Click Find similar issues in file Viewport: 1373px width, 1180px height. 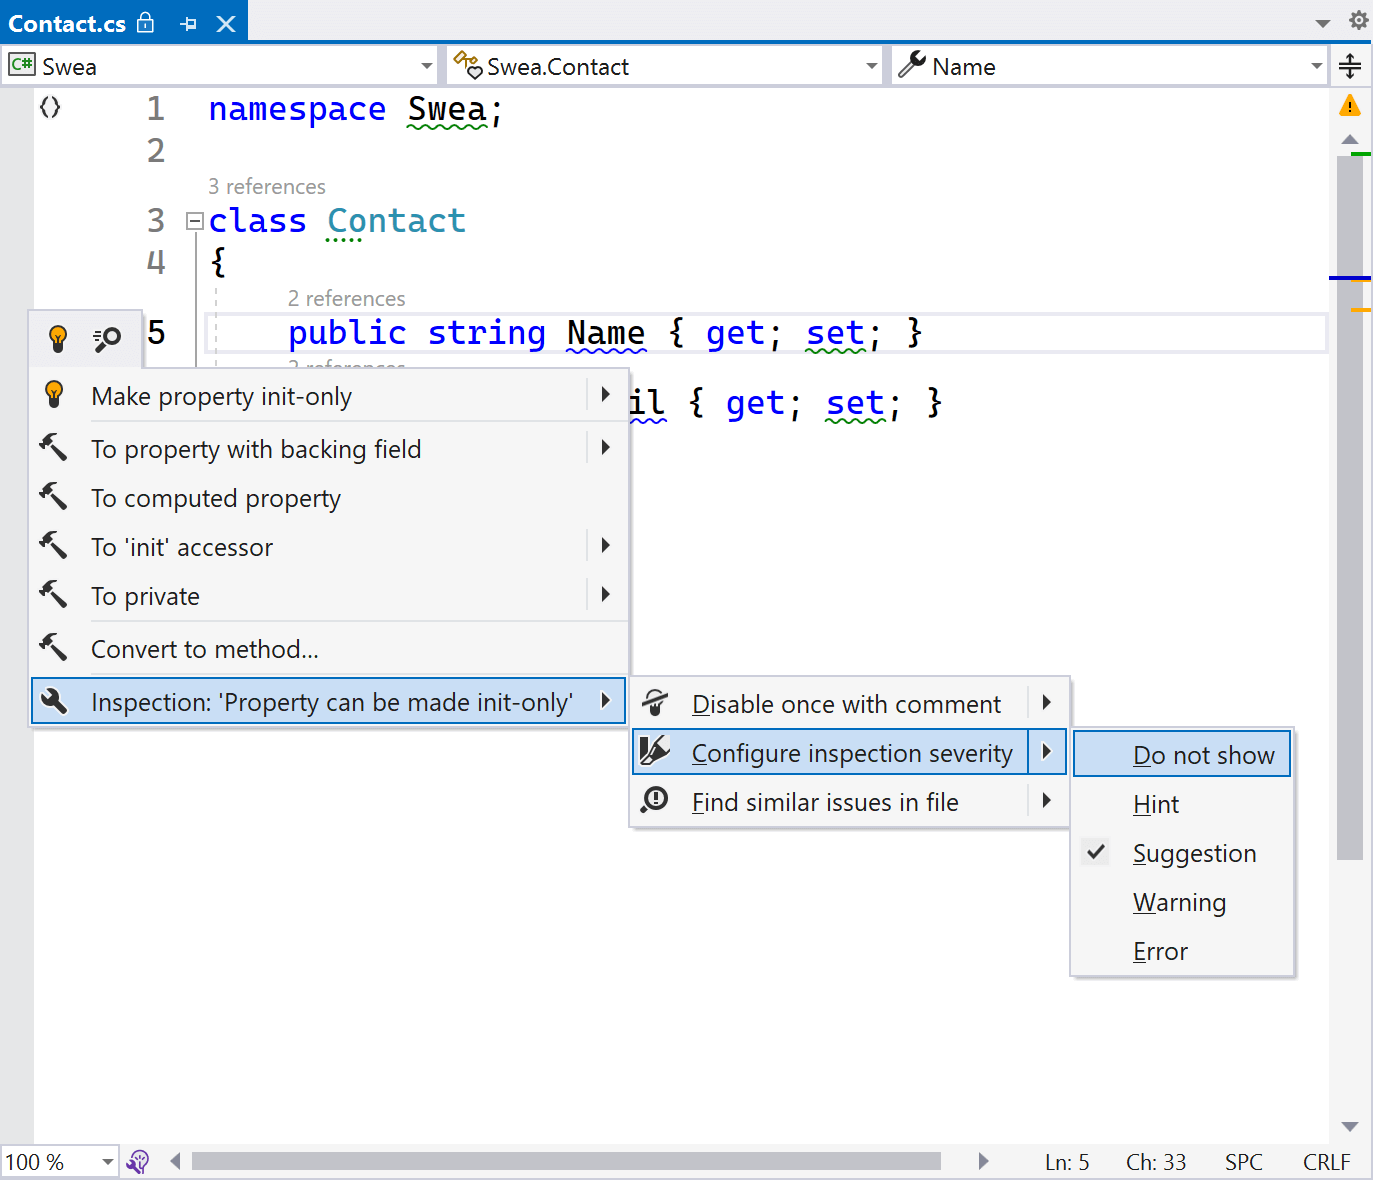click(825, 801)
